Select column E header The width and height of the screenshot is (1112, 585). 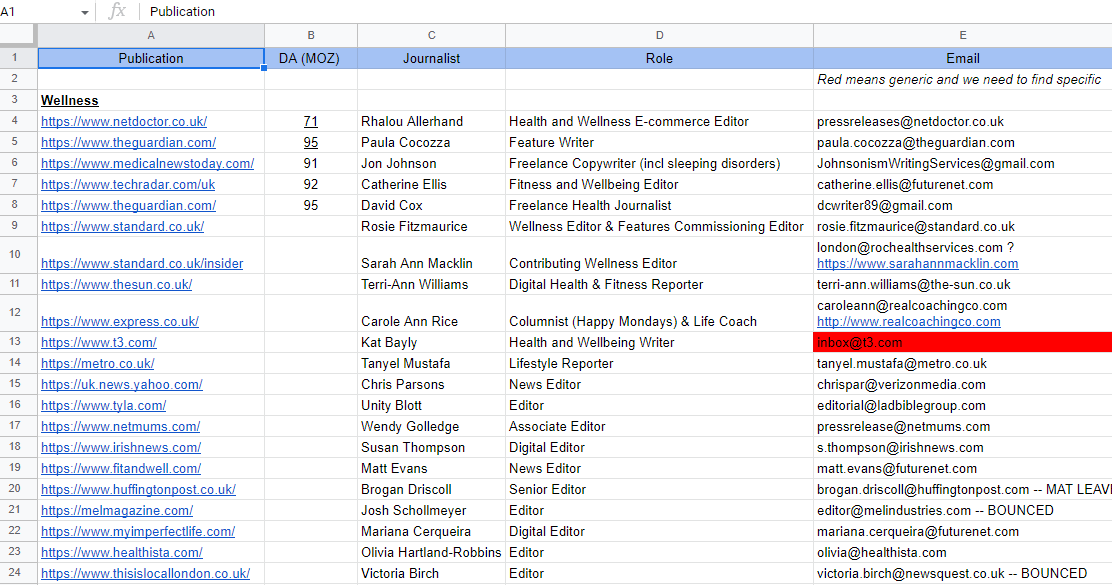point(962,35)
